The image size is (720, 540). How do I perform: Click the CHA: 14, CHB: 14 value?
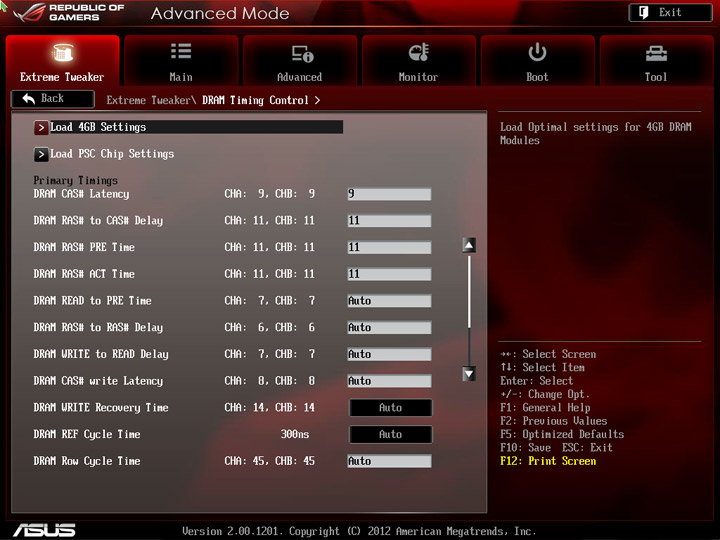[x=270, y=408]
